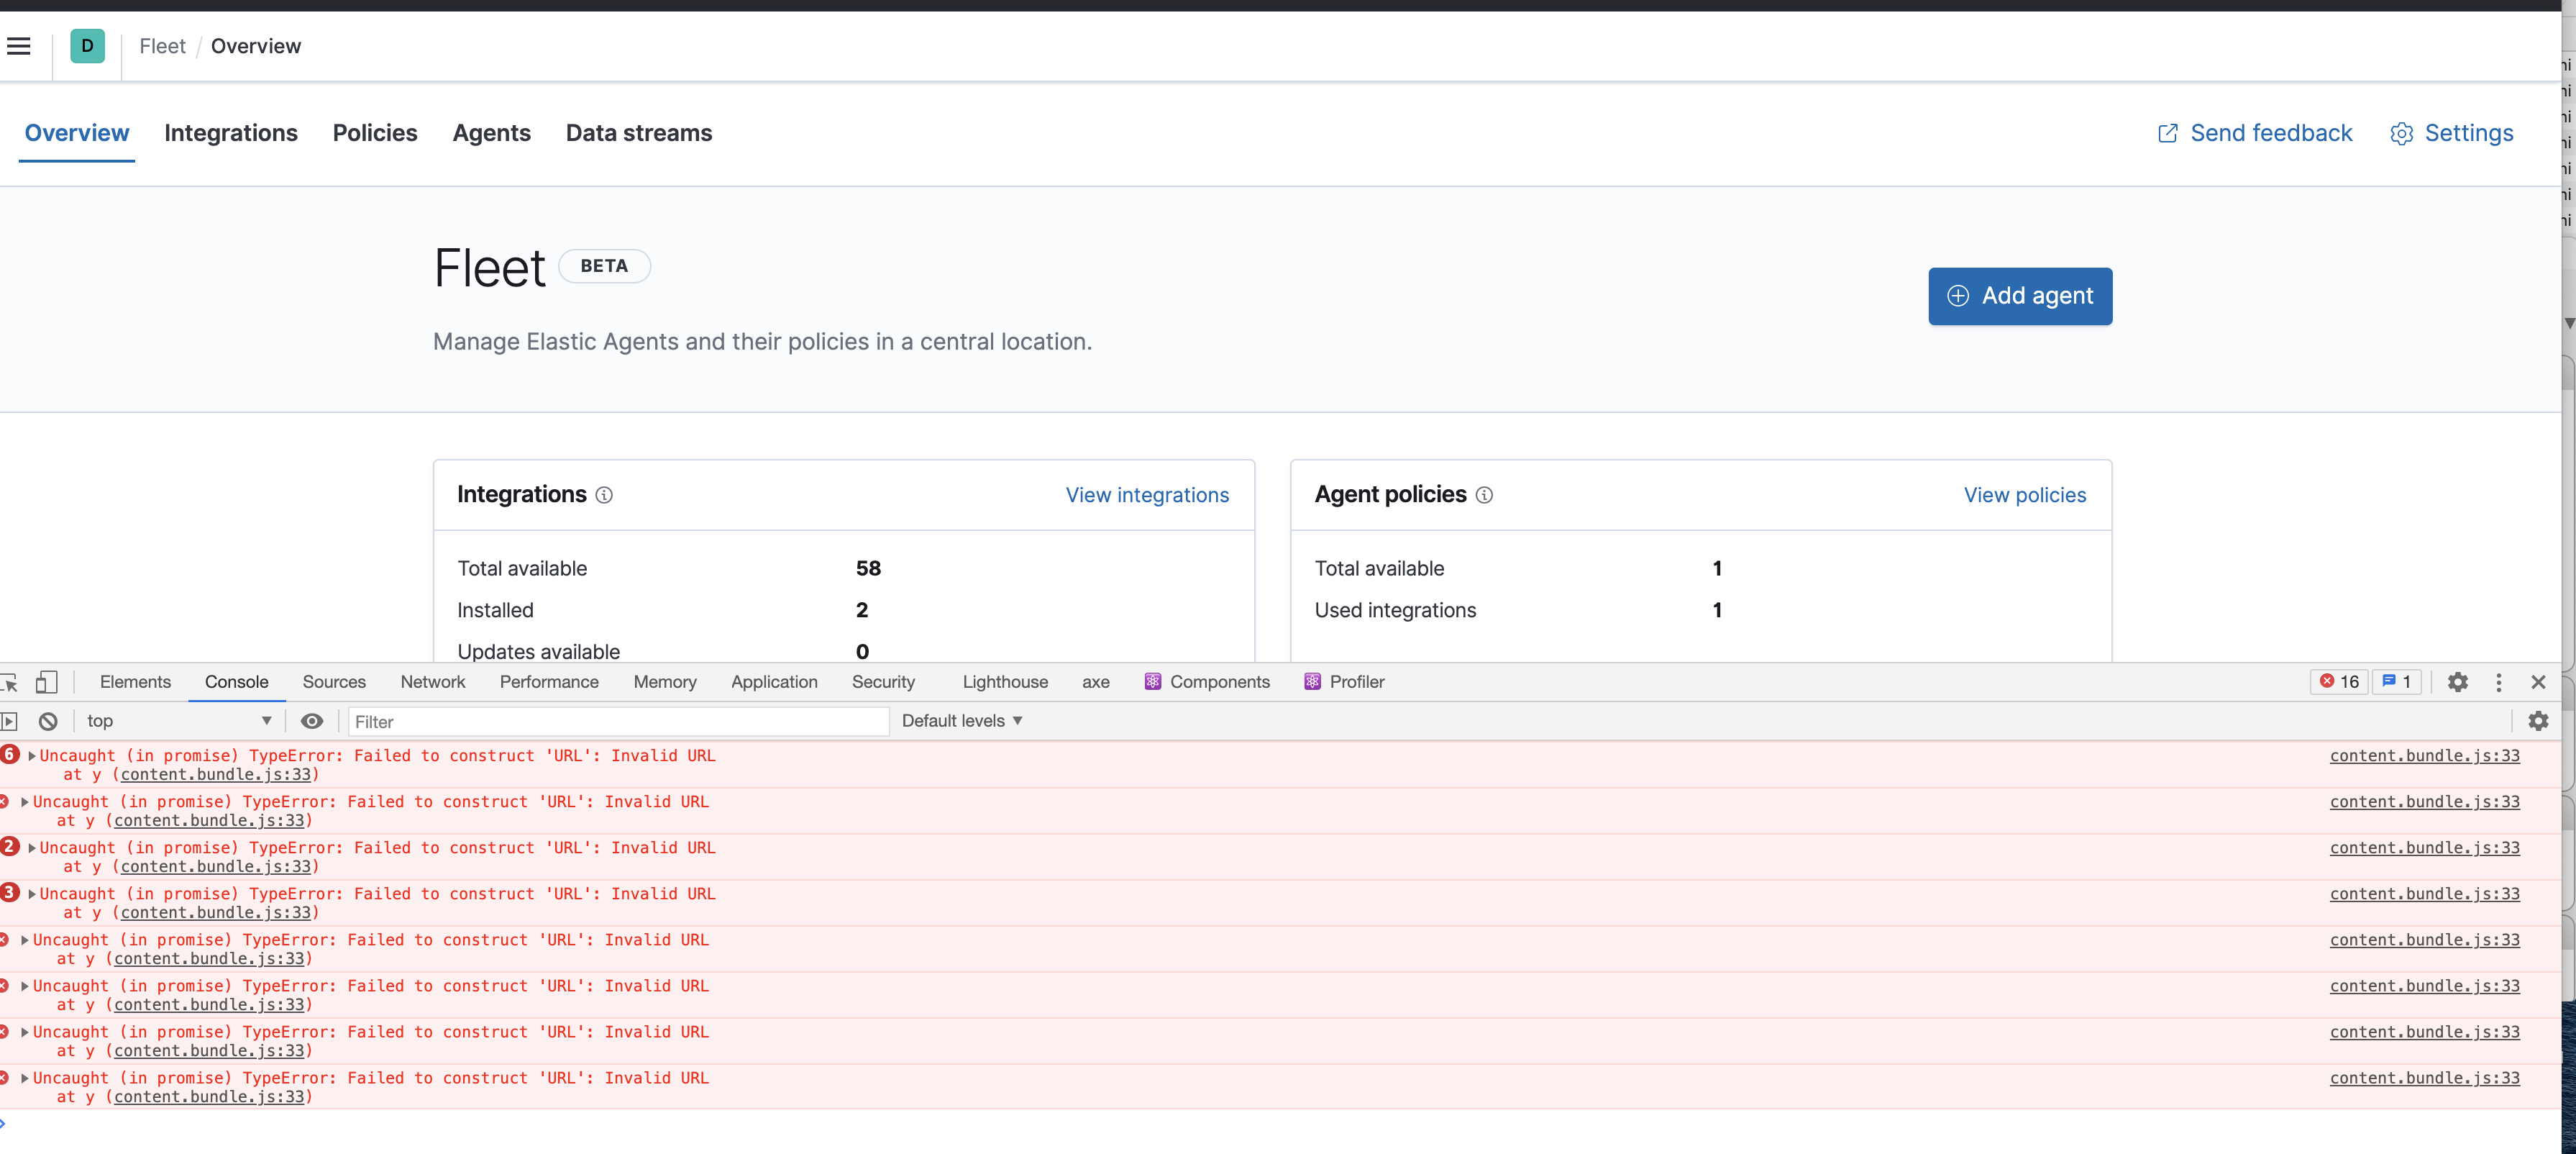Clear the console messages
The image size is (2576, 1154).
point(48,721)
